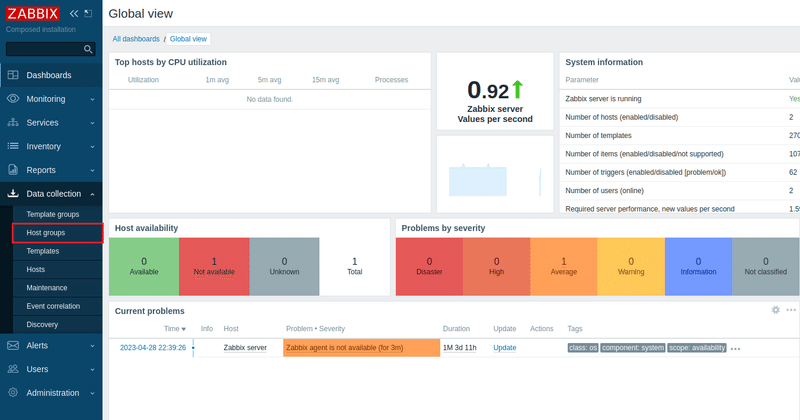Collapse the Data collection menu chevron

coord(92,194)
